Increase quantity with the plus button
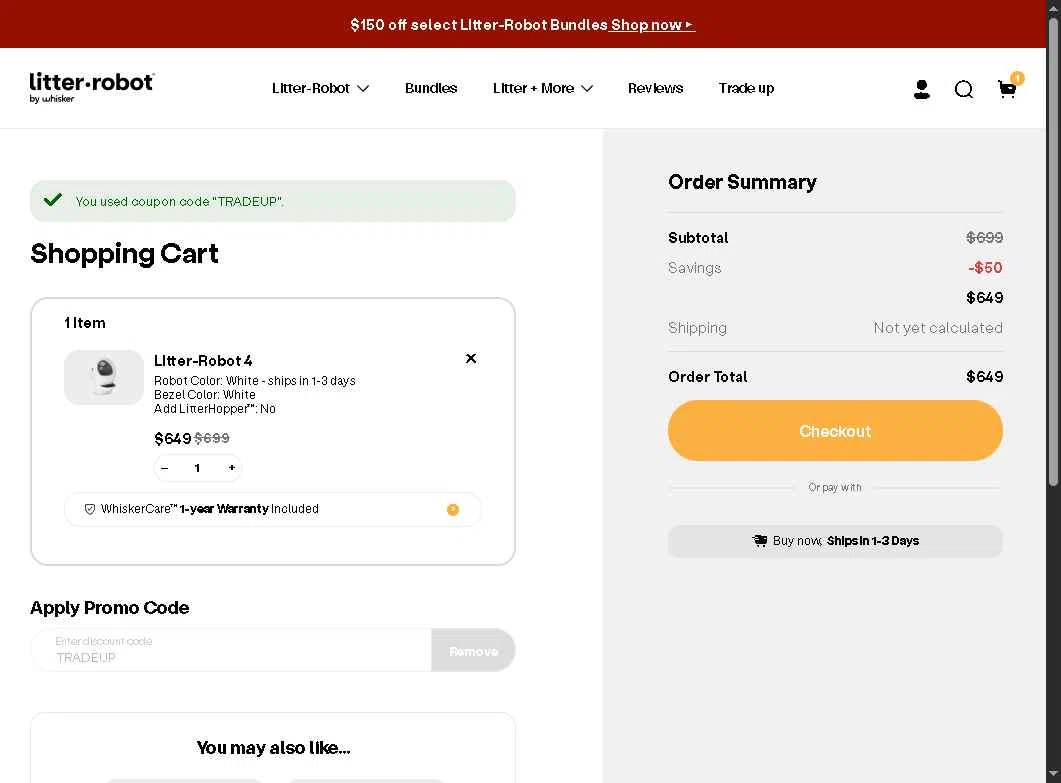Screen dimensions: 1061x783 click(x=231, y=468)
